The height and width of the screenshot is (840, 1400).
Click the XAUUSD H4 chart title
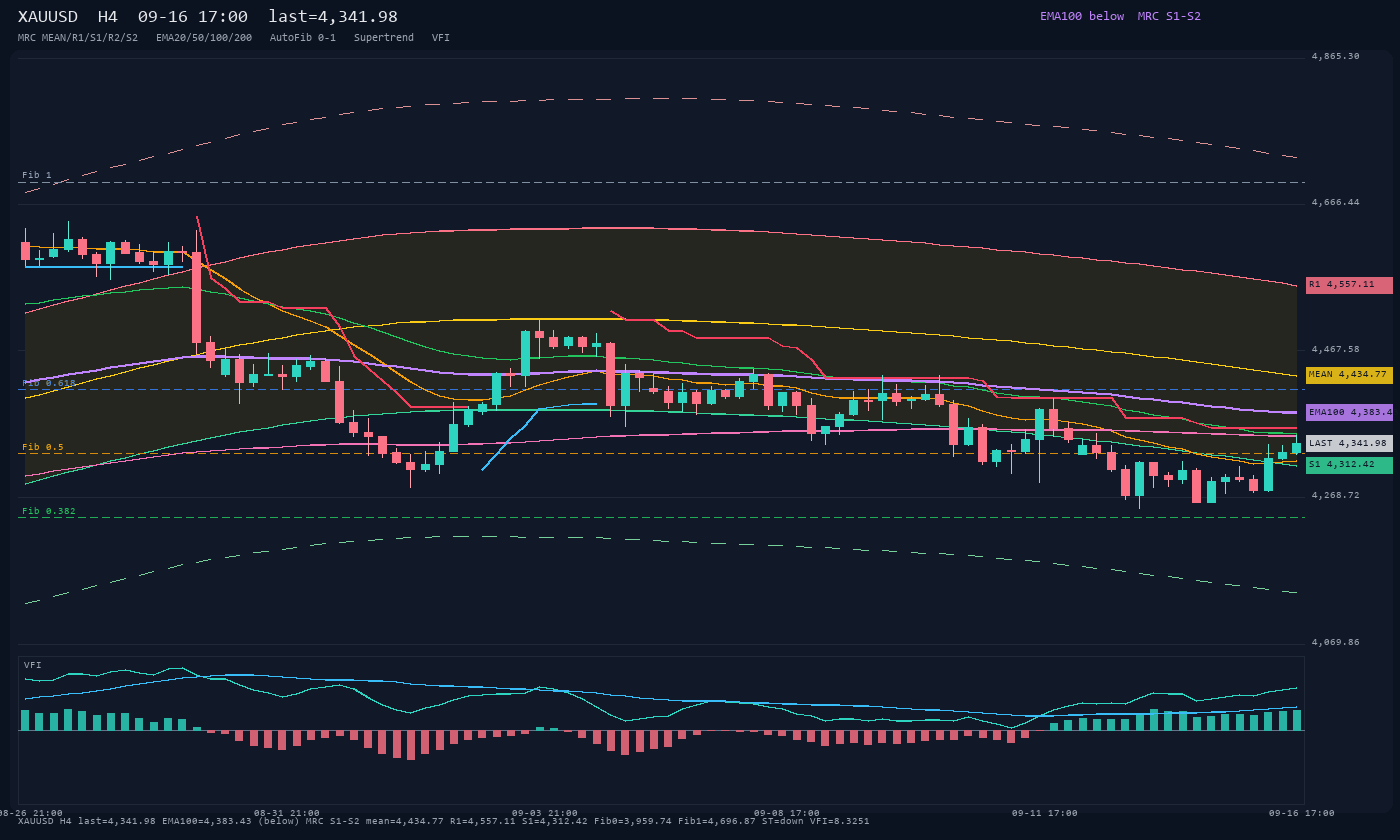pyautogui.click(x=208, y=17)
